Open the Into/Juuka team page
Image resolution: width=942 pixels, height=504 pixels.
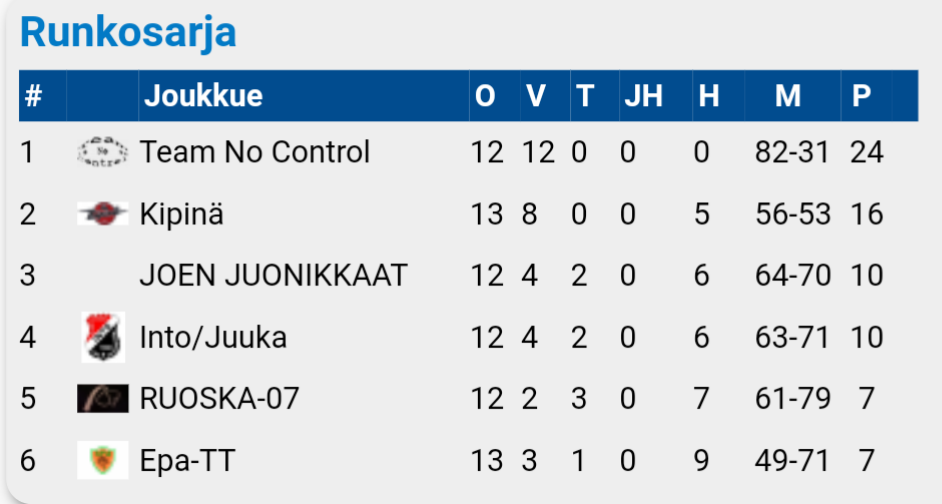(x=213, y=337)
